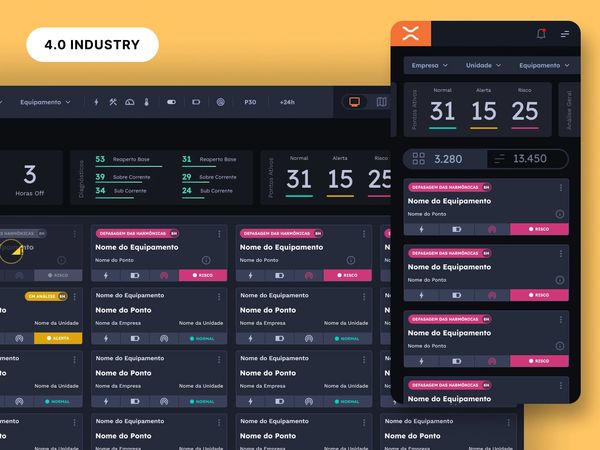
Task: Select the thermometer temperature icon
Action: (x=145, y=102)
